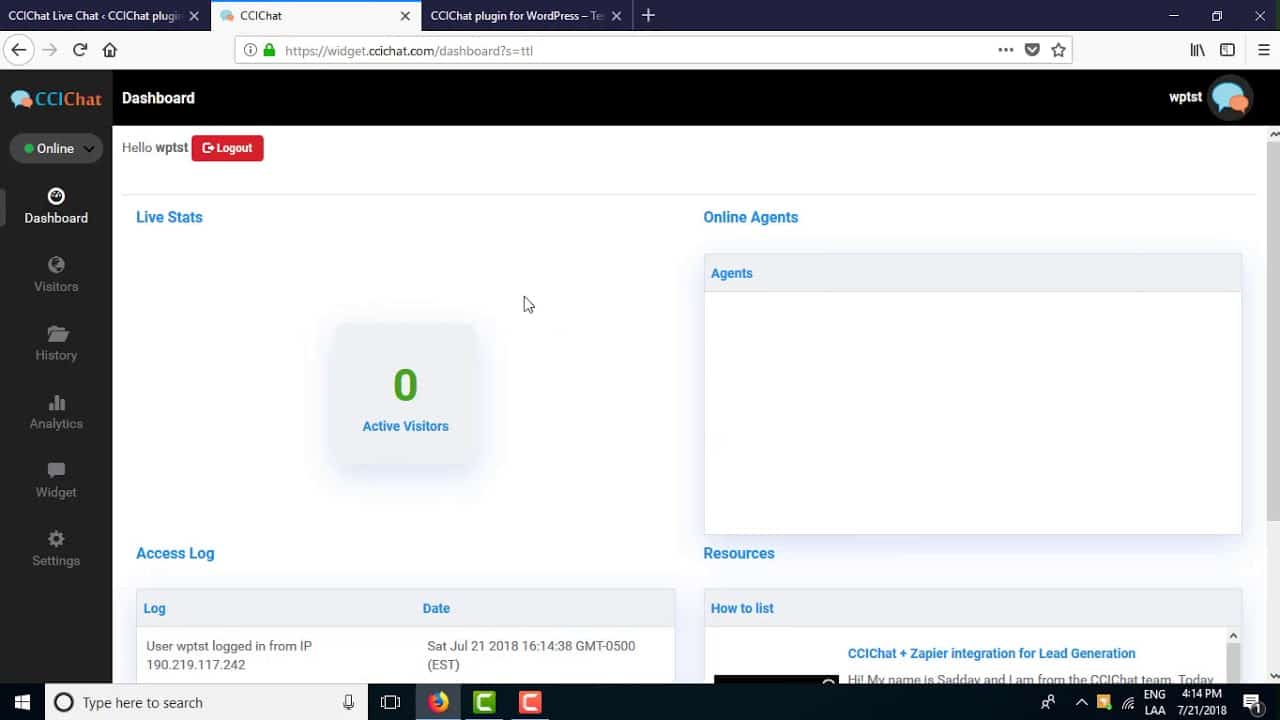Switch to the CCIChat Live Chat plugin tab
The width and height of the screenshot is (1280, 720).
point(94,15)
